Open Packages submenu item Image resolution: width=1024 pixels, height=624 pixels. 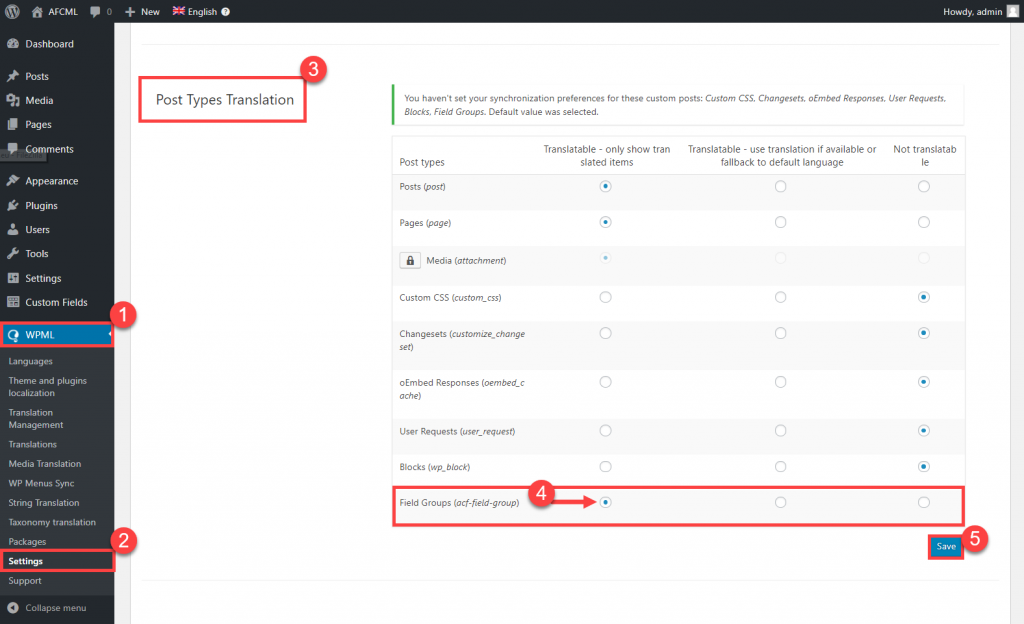[x=27, y=542]
